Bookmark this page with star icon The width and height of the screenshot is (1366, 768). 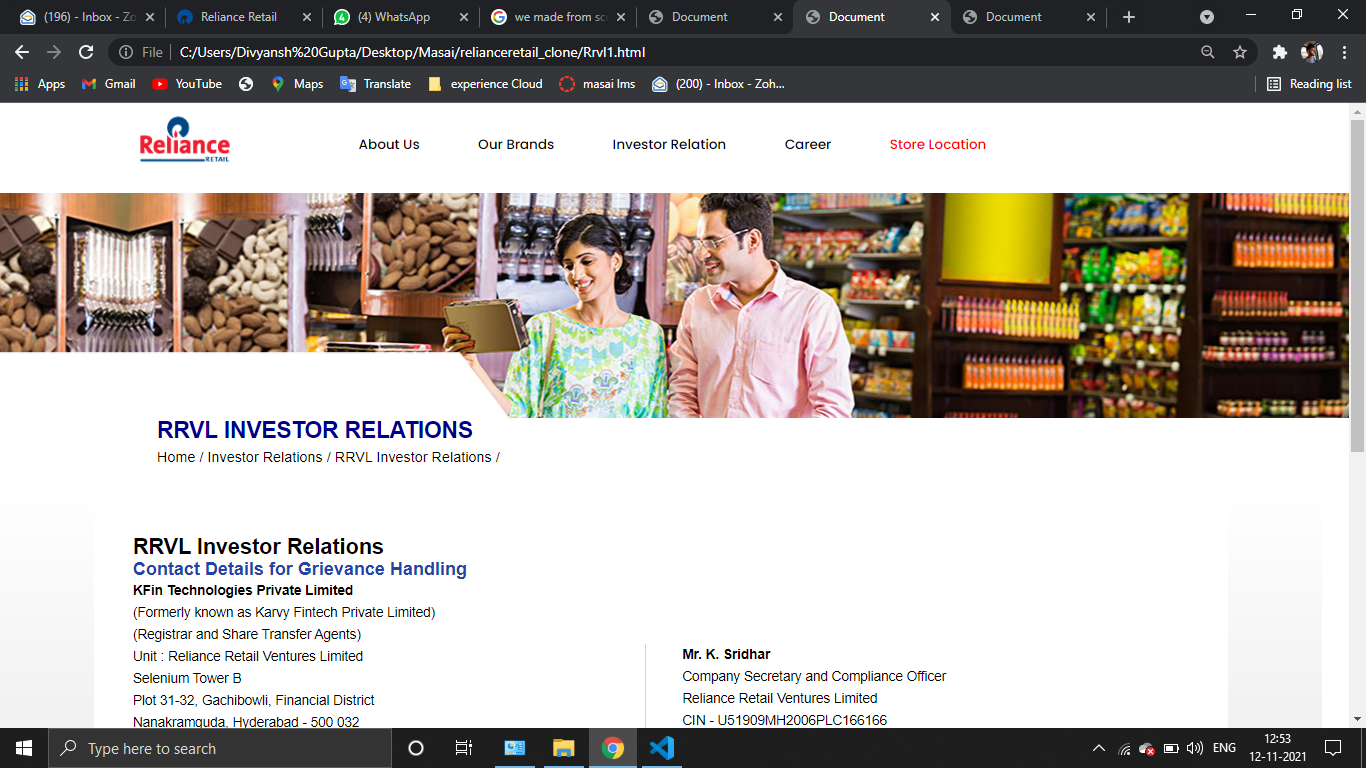click(1240, 52)
